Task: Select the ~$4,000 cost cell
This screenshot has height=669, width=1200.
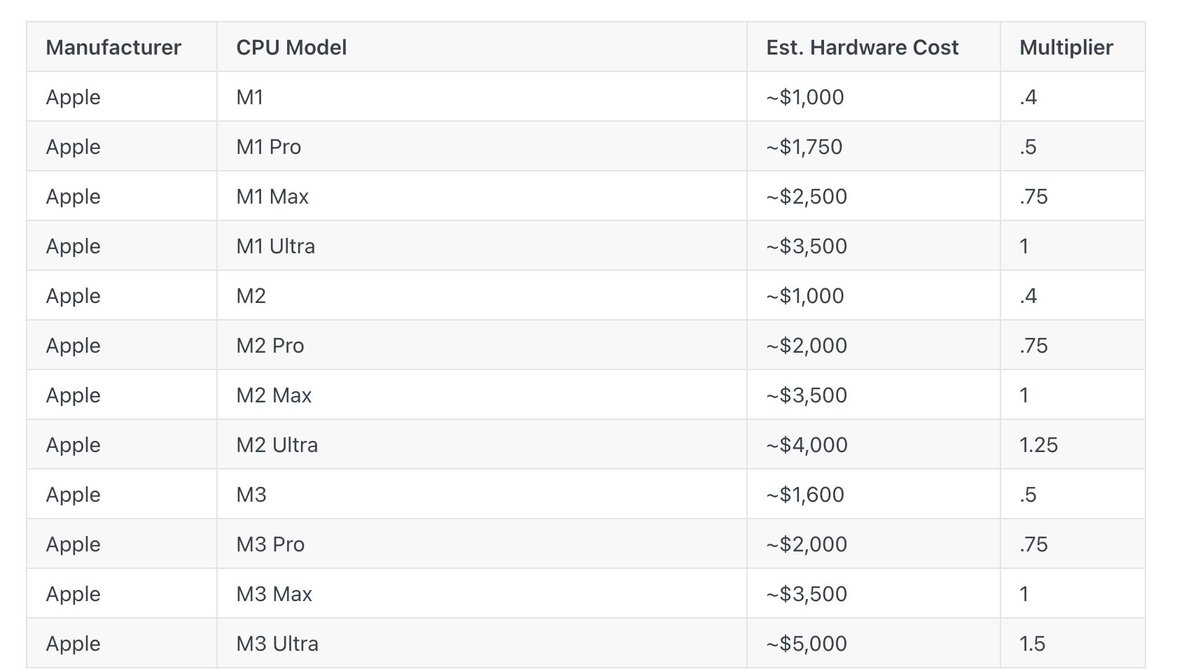Action: pyautogui.click(x=806, y=445)
